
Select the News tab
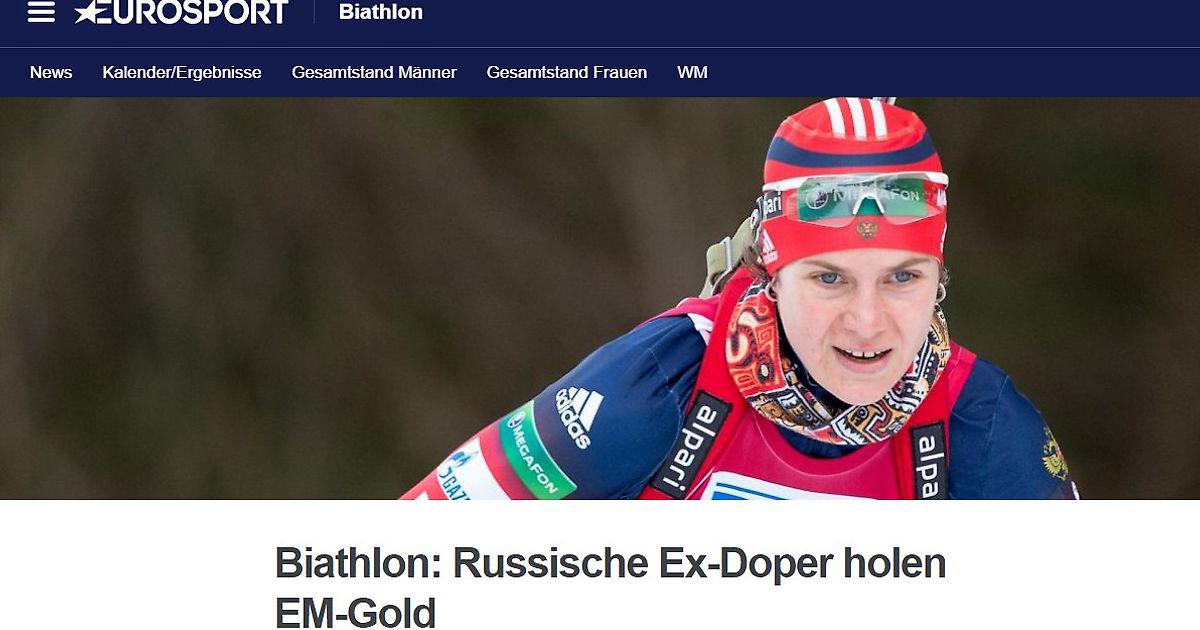(x=51, y=72)
